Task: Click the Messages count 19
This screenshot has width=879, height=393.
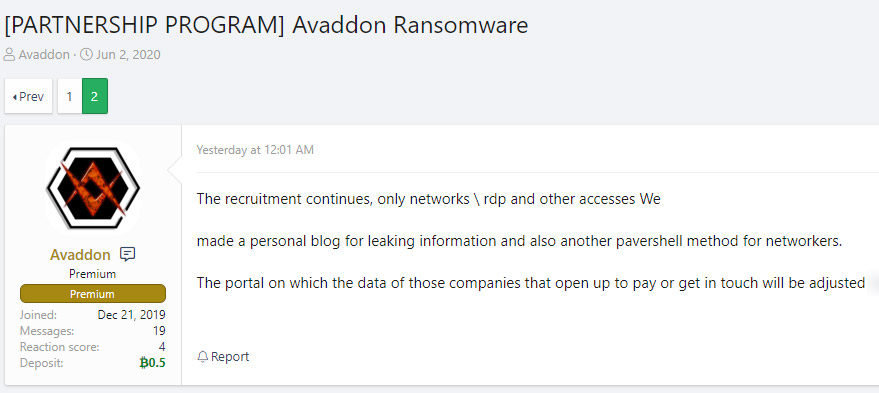Action: (x=159, y=331)
